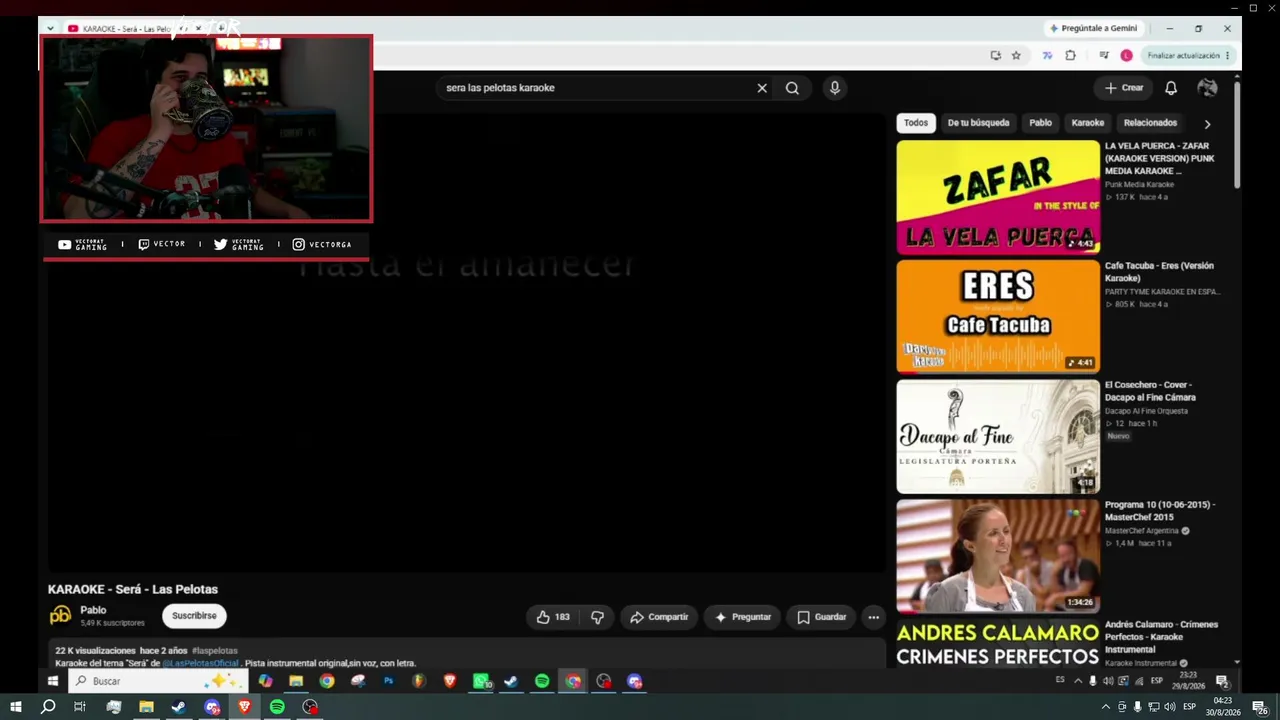Click Pregúntale a Gemini button
Image resolution: width=1280 pixels, height=720 pixels.
click(1094, 28)
